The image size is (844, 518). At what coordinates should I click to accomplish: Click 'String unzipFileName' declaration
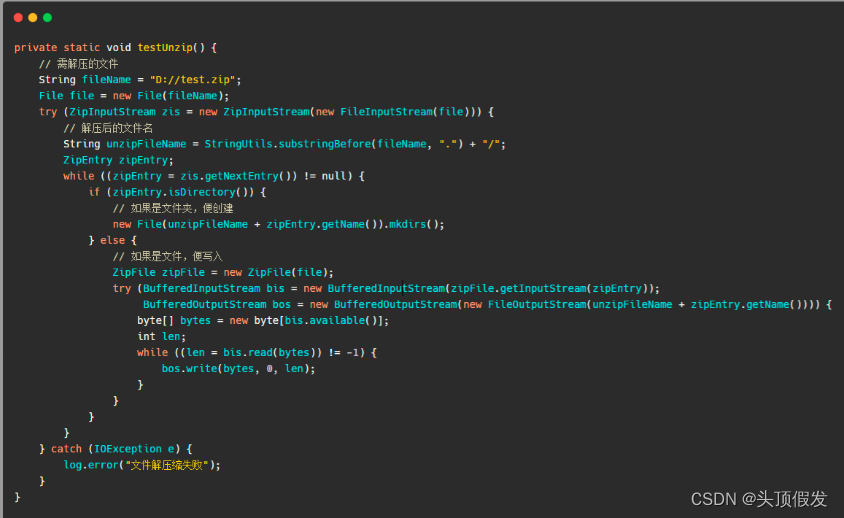tap(124, 144)
